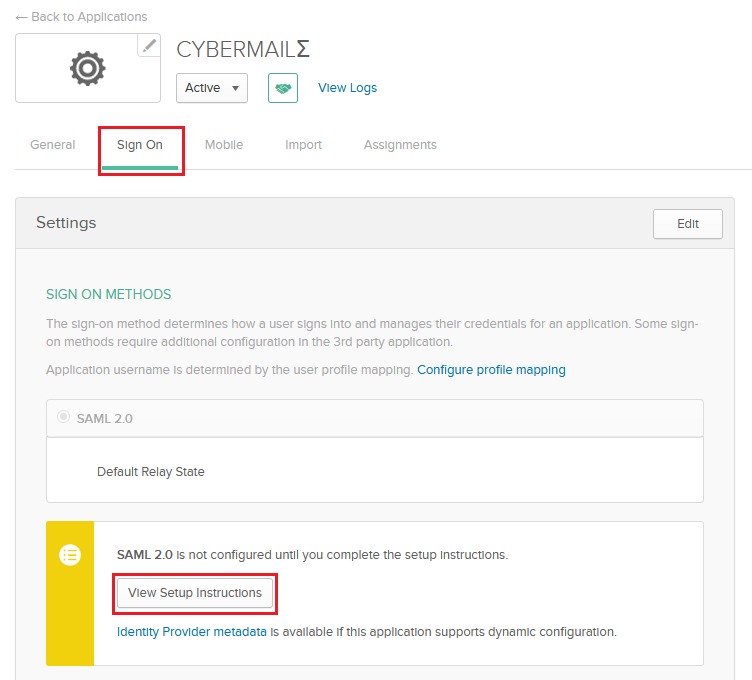Click the SAML 2.0 method label
The height and width of the screenshot is (680, 752).
click(105, 419)
